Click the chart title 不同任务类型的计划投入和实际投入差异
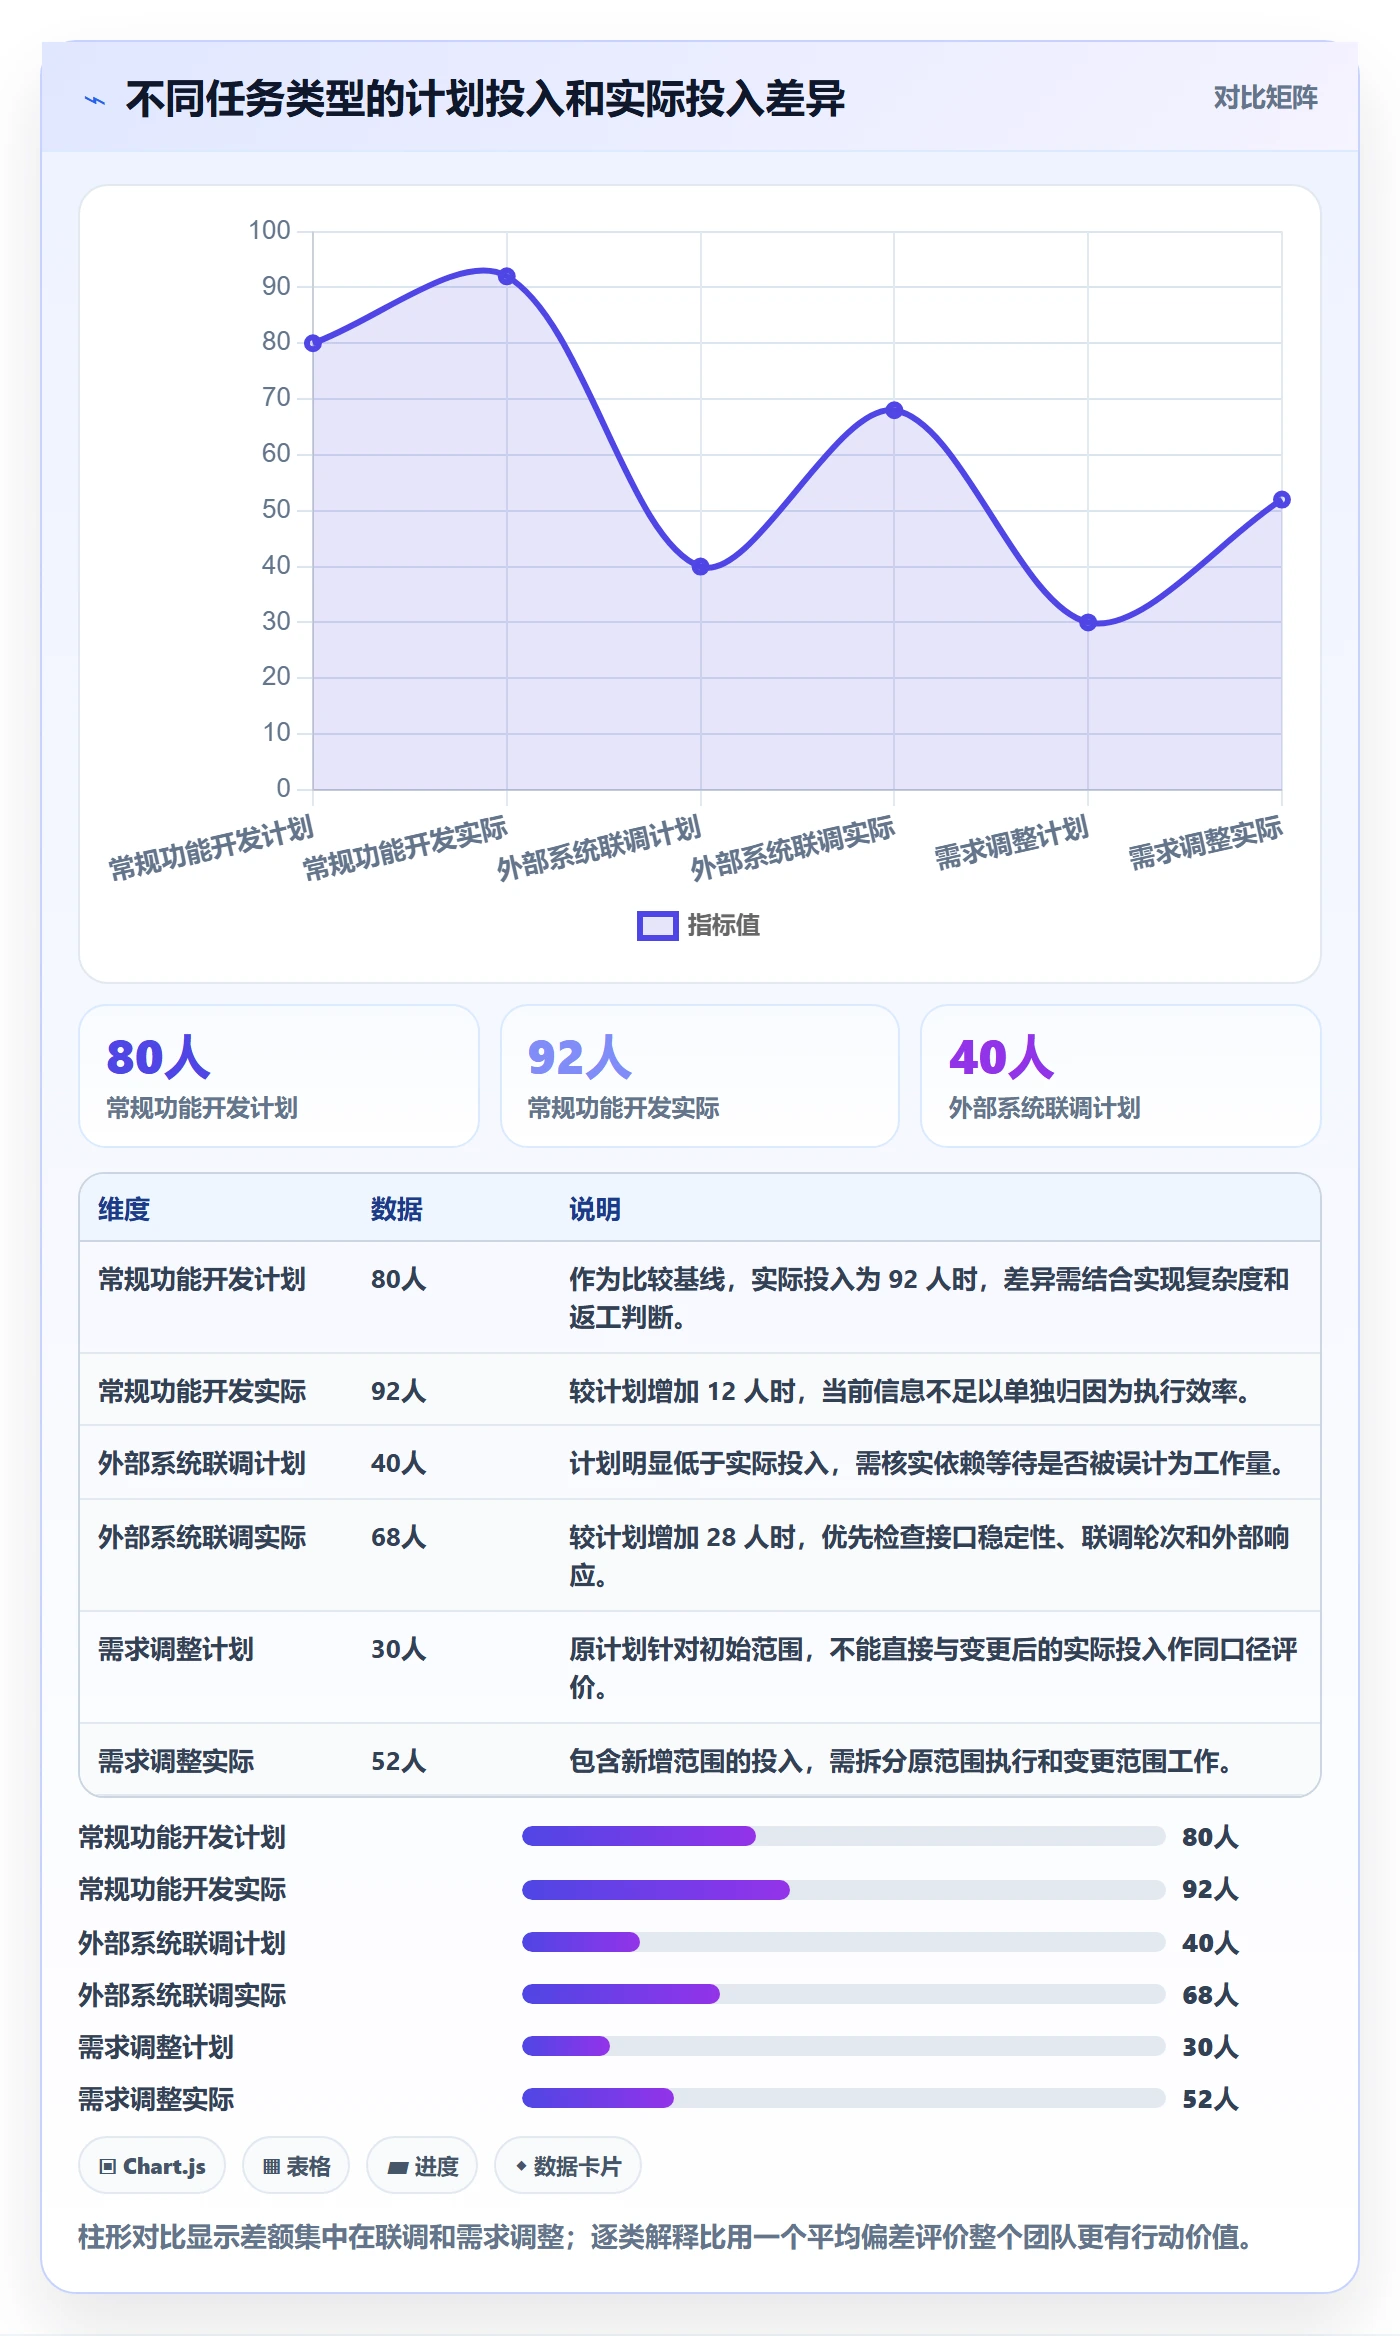 pos(485,99)
